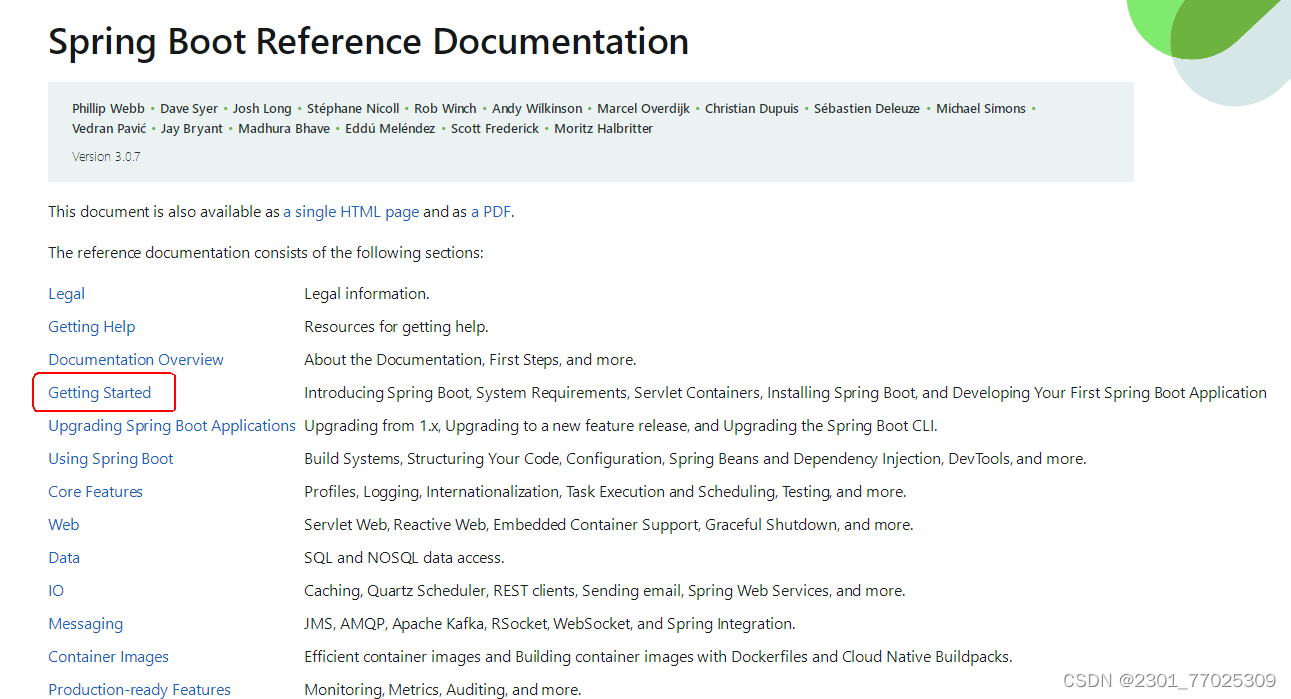This screenshot has height=699, width=1291.
Task: Select the Version 3.0.7 text
Action: (106, 157)
